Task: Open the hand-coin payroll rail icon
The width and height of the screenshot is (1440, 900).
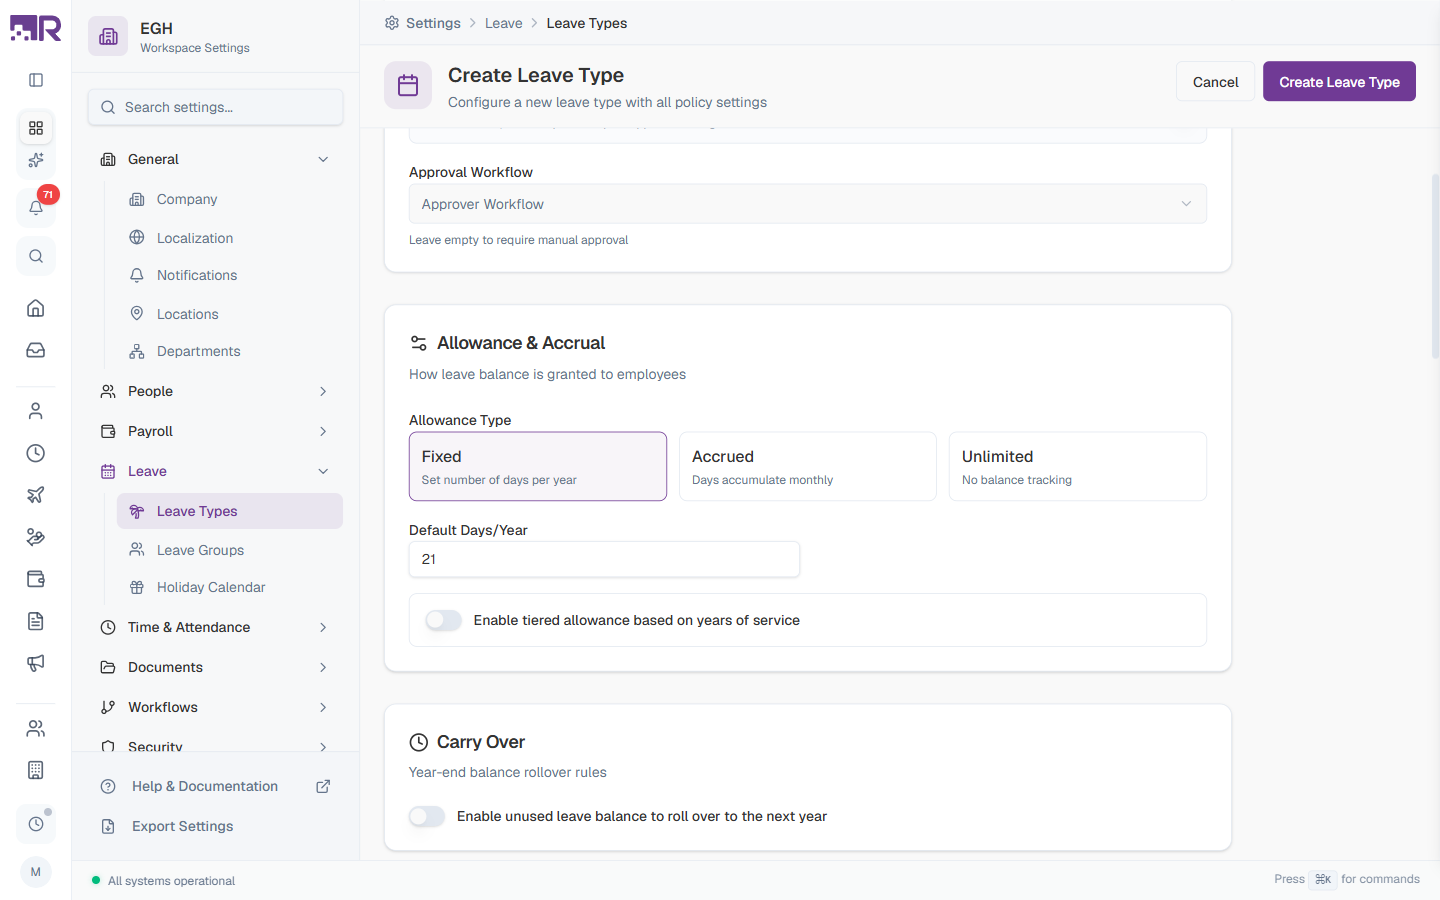Action: 36,537
